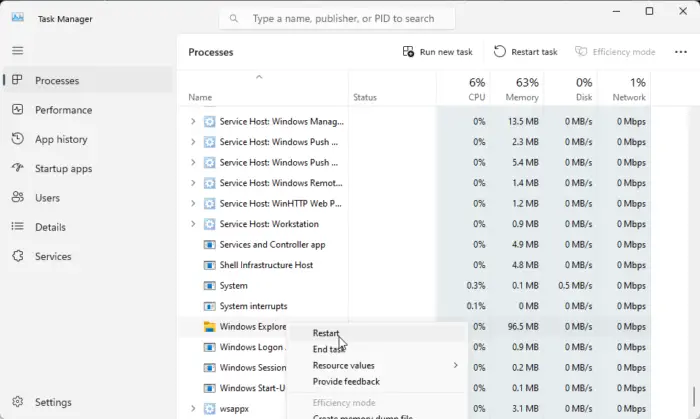Click System interrupts 0.1% CPU value
This screenshot has width=700, height=419.
(x=476, y=306)
